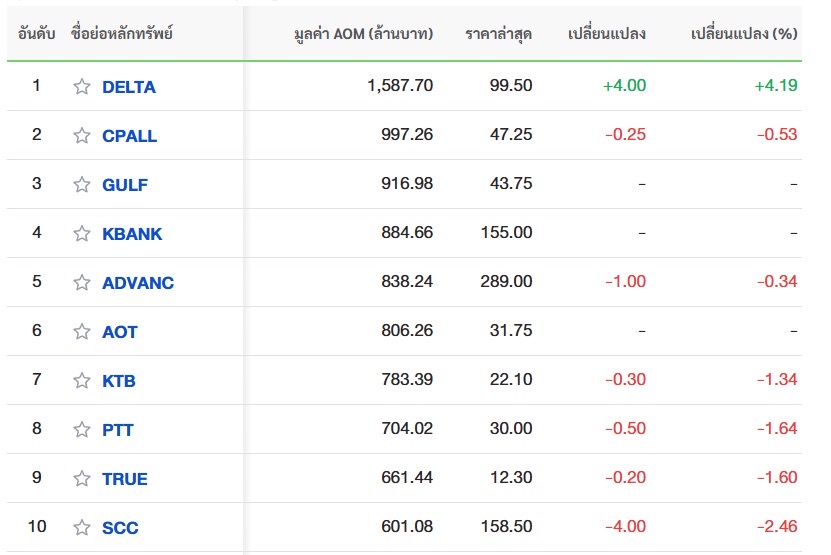The image size is (831, 555).
Task: Favorite KTB using its star icon
Action: click(x=82, y=381)
